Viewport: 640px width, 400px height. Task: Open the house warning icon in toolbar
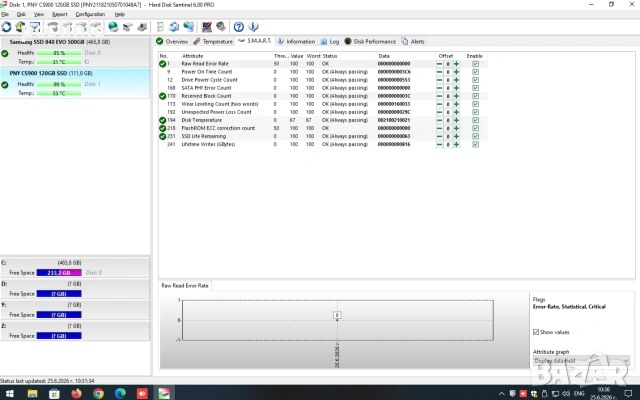20,27
